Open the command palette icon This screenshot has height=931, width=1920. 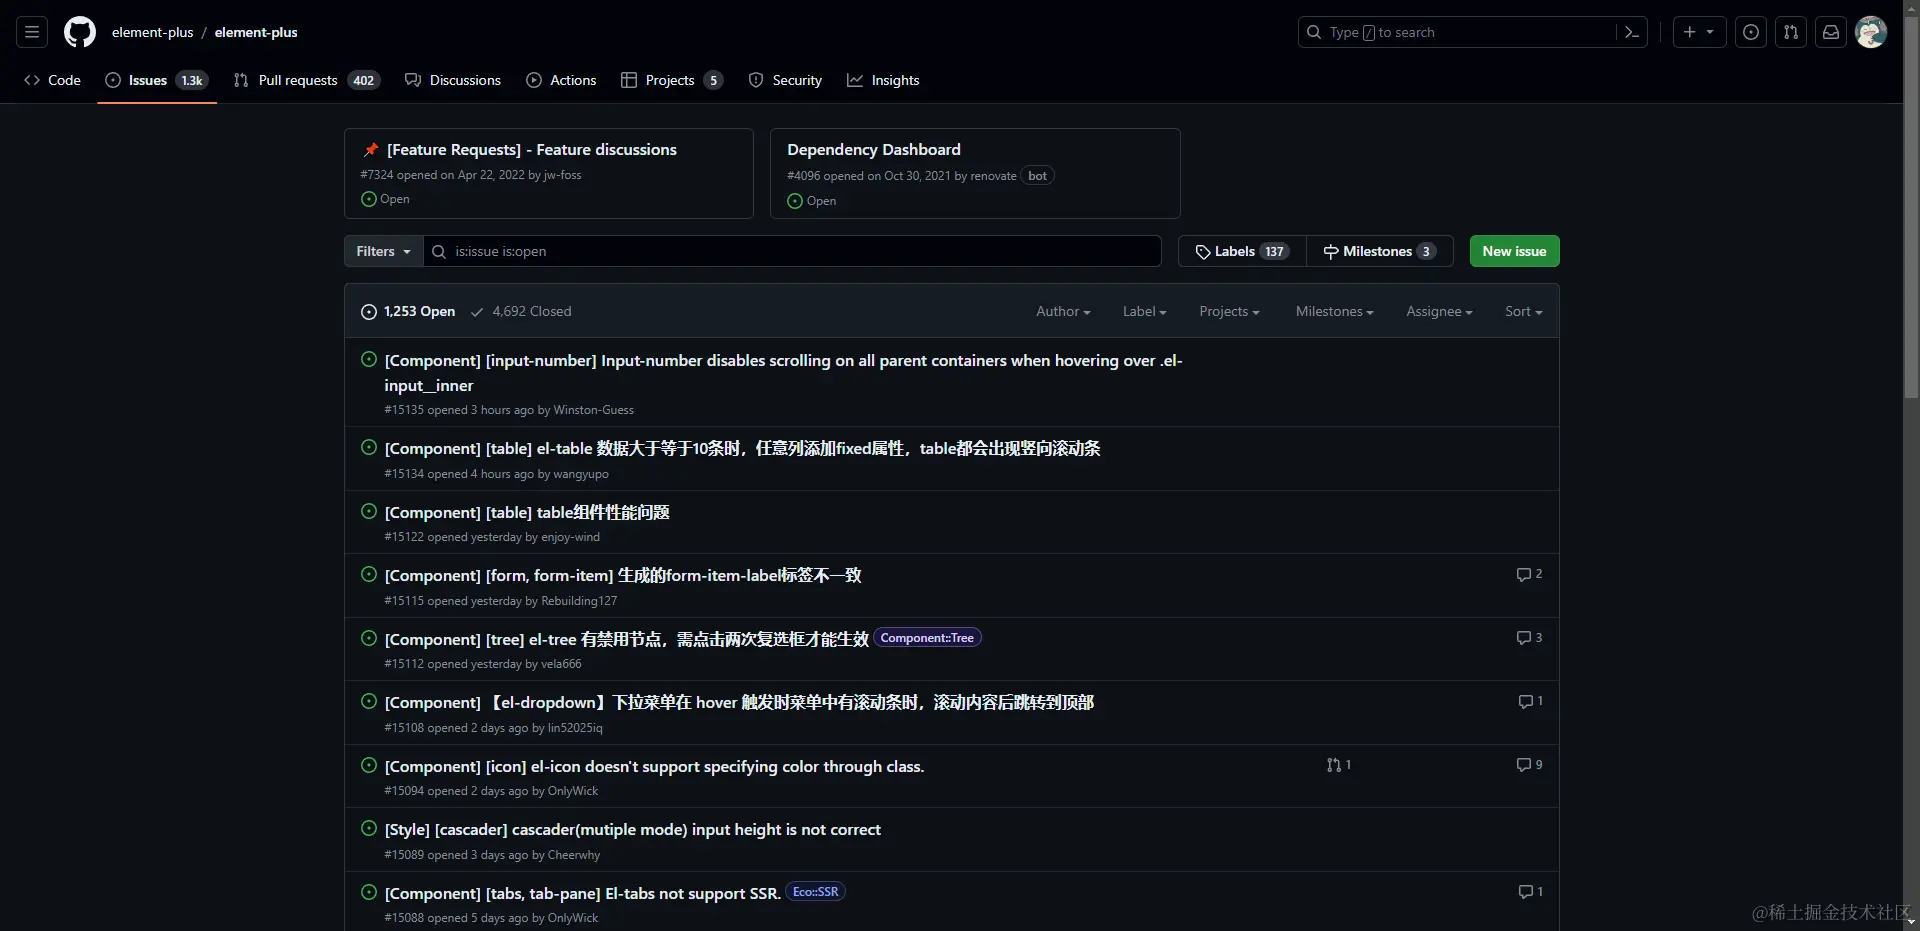pyautogui.click(x=1632, y=32)
